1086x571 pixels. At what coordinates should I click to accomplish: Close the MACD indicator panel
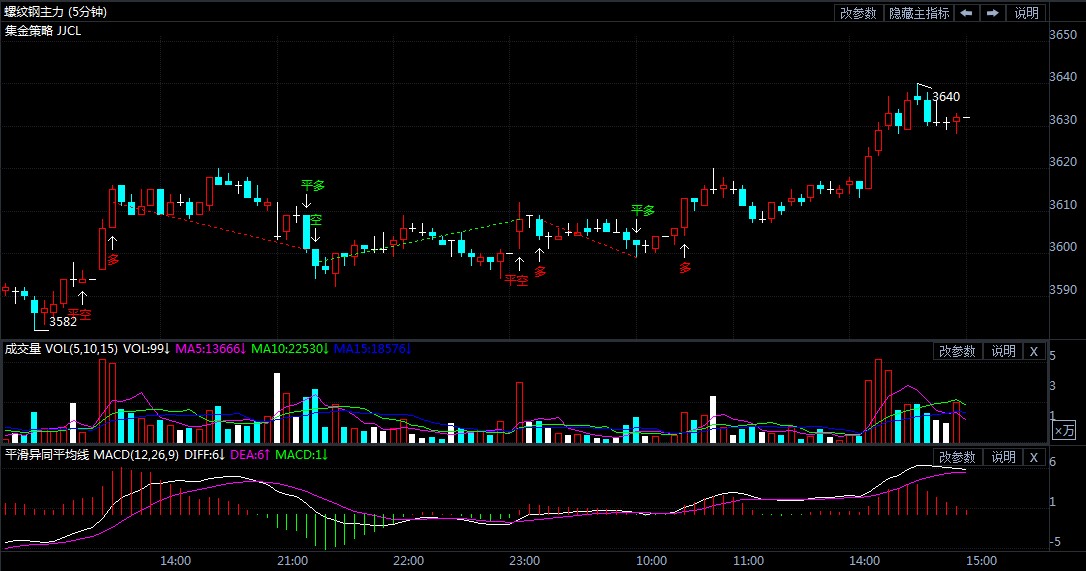point(1035,457)
